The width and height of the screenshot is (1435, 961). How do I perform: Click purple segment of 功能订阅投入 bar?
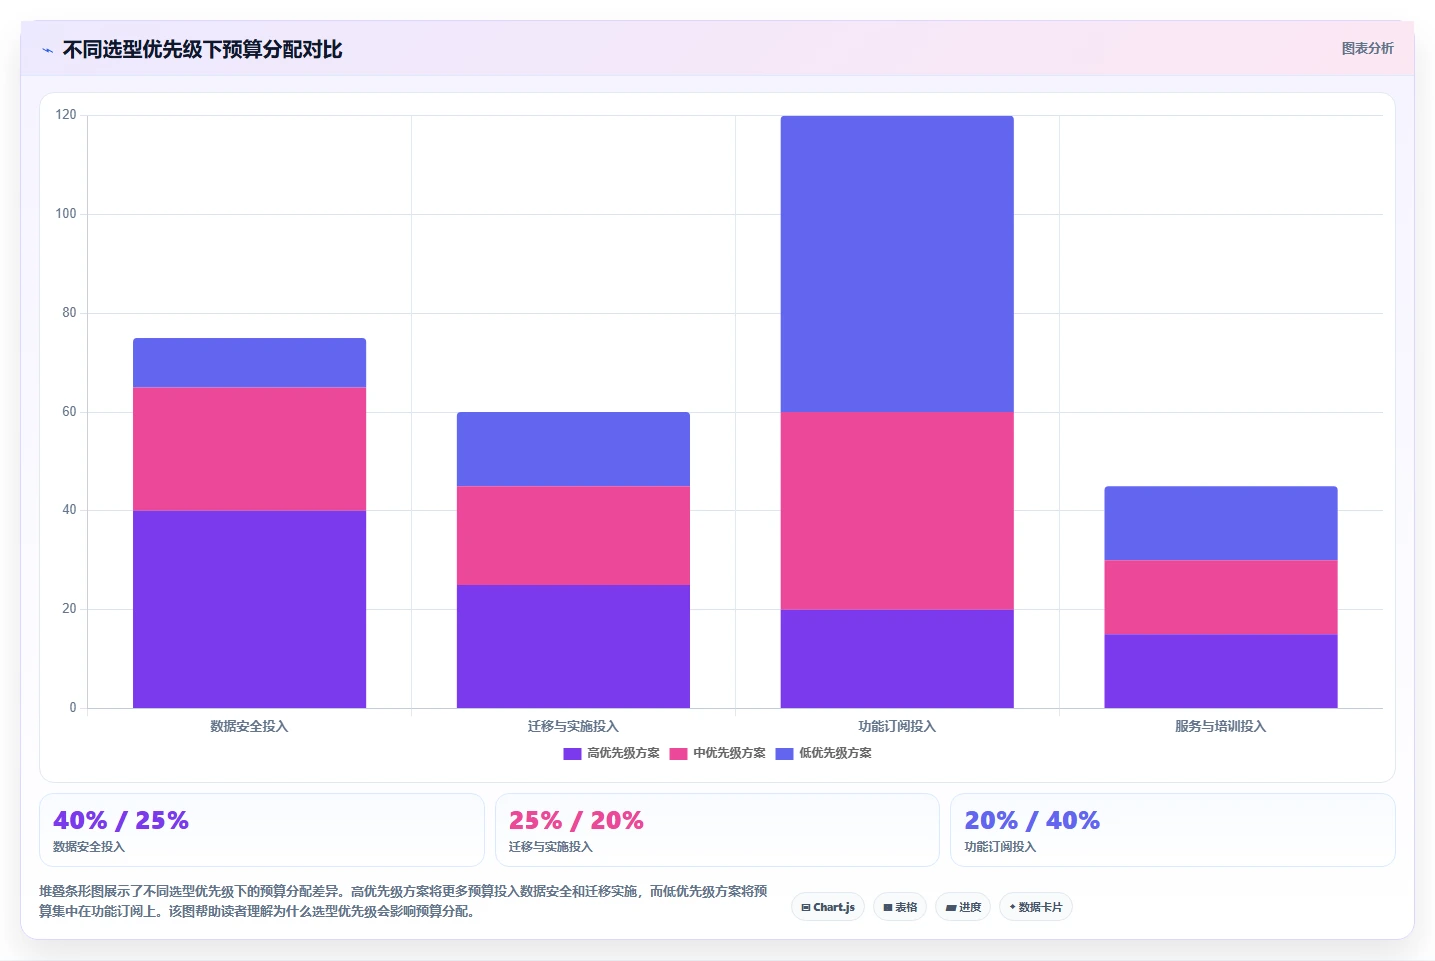(x=897, y=659)
